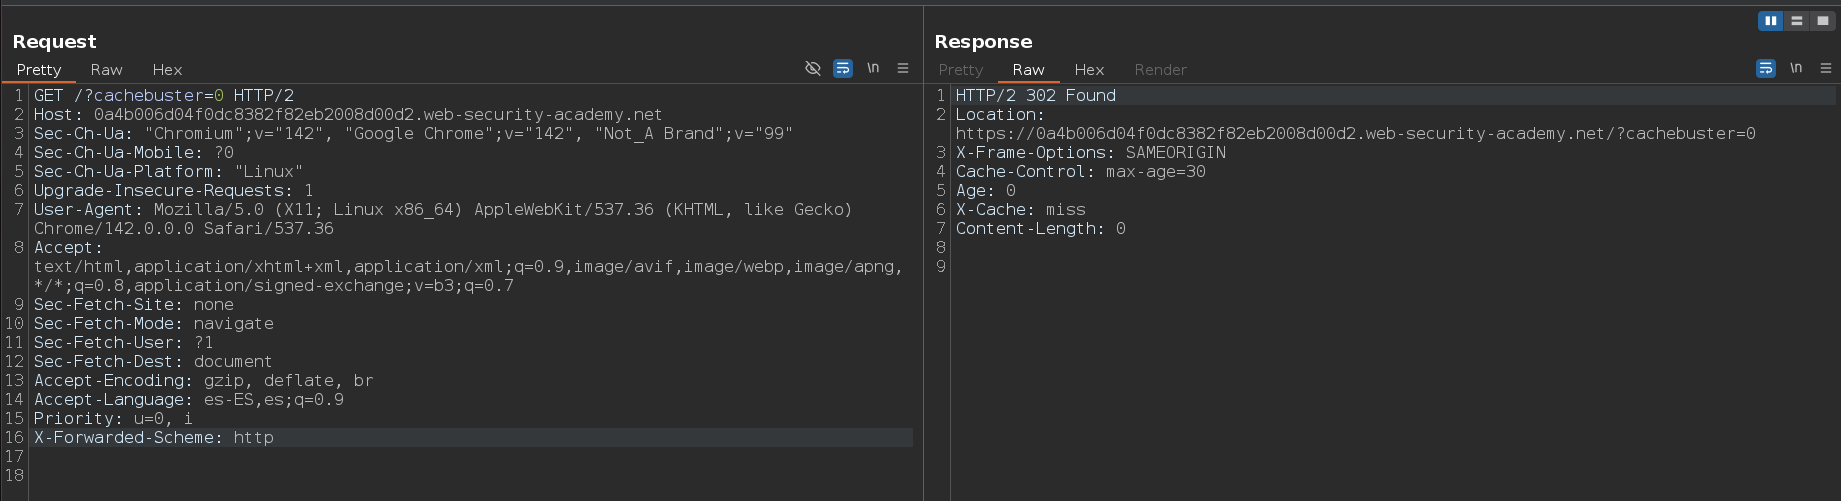Switch to the top-bottom split layout
1841x501 pixels.
(x=1797, y=21)
